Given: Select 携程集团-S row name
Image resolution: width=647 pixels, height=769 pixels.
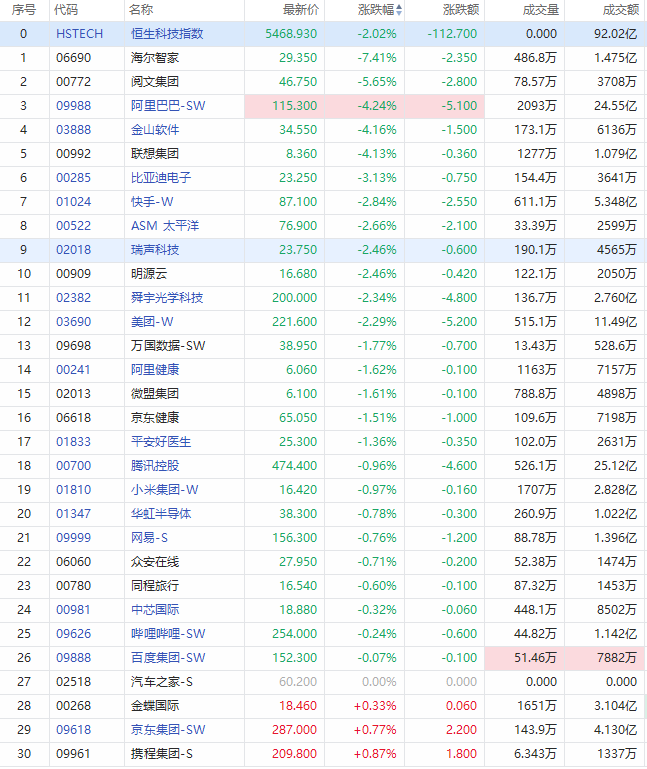Looking at the screenshot, I should pos(162,755).
